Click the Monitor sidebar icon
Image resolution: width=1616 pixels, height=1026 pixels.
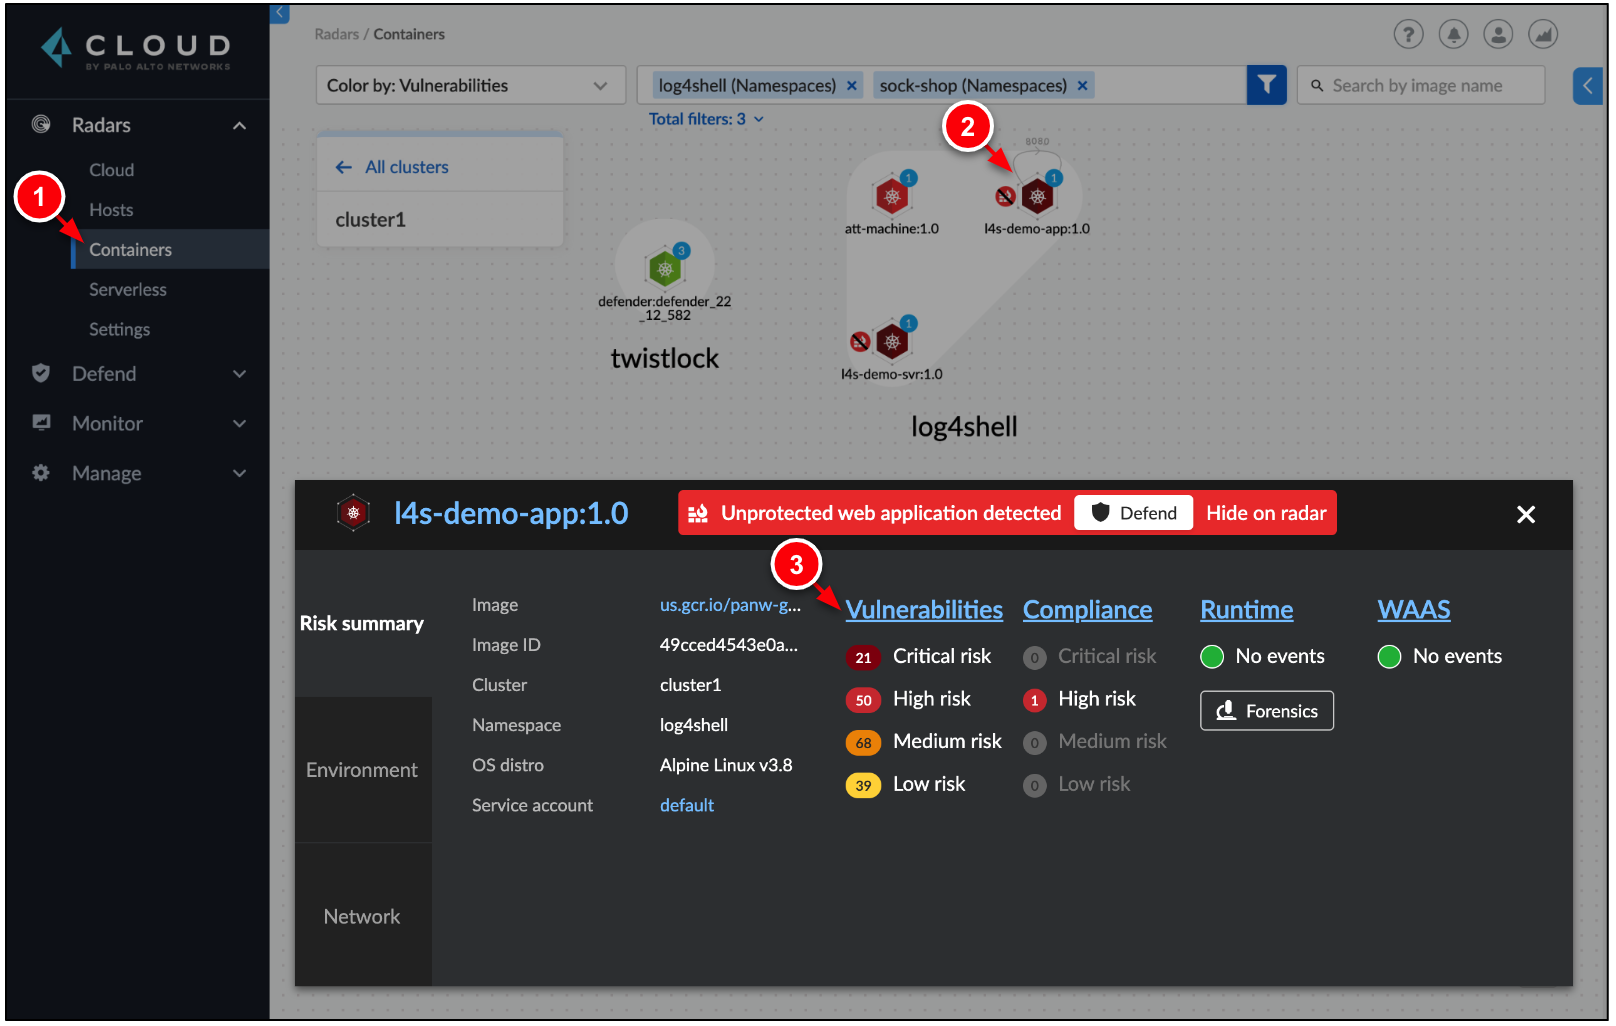pyautogui.click(x=41, y=422)
